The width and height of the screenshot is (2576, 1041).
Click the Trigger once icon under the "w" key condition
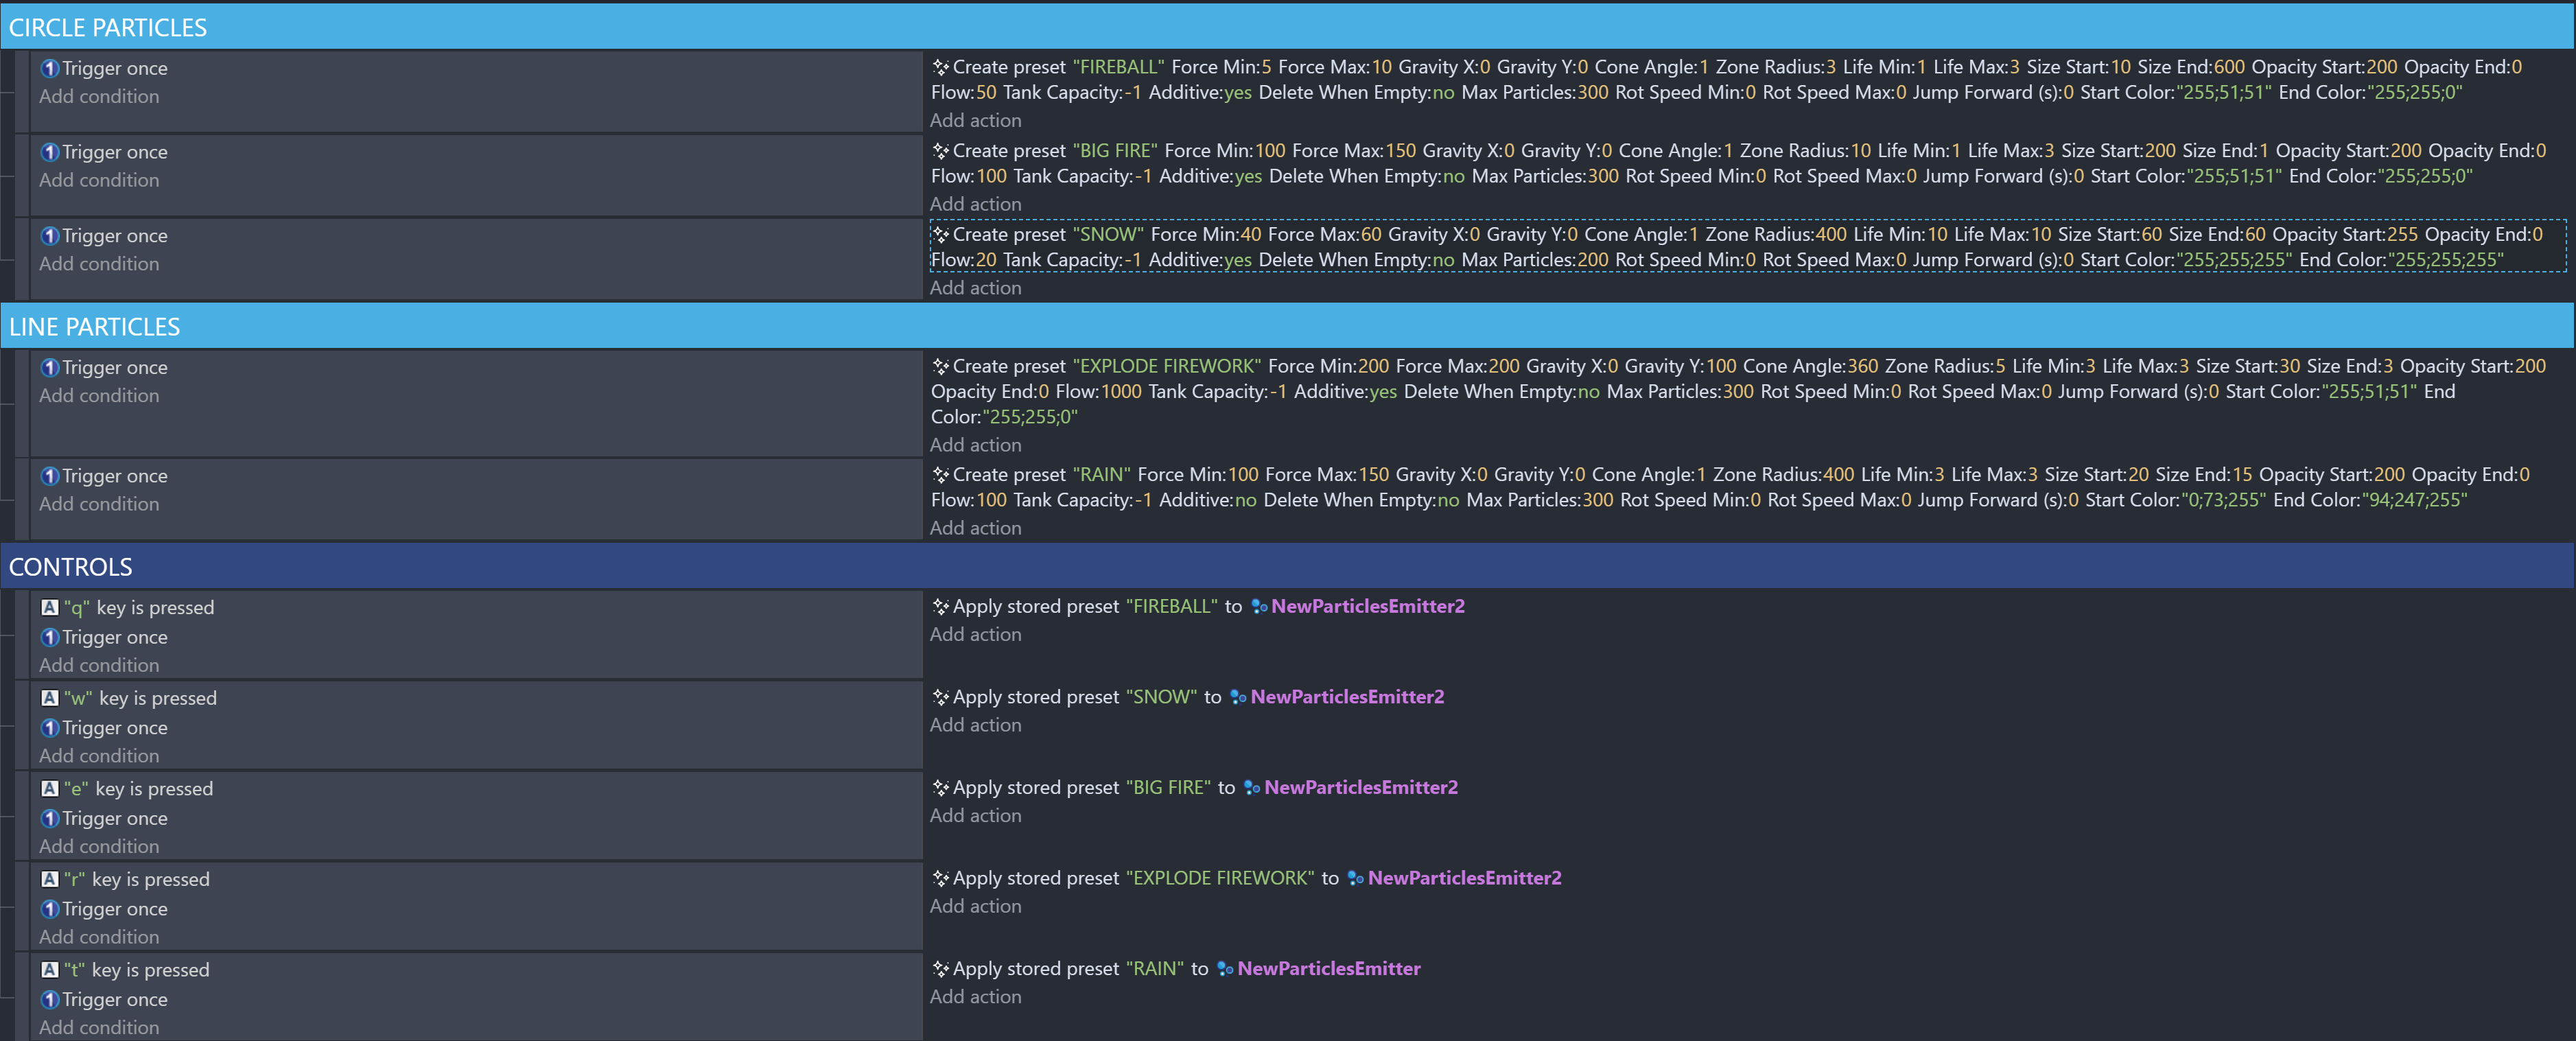click(x=50, y=728)
